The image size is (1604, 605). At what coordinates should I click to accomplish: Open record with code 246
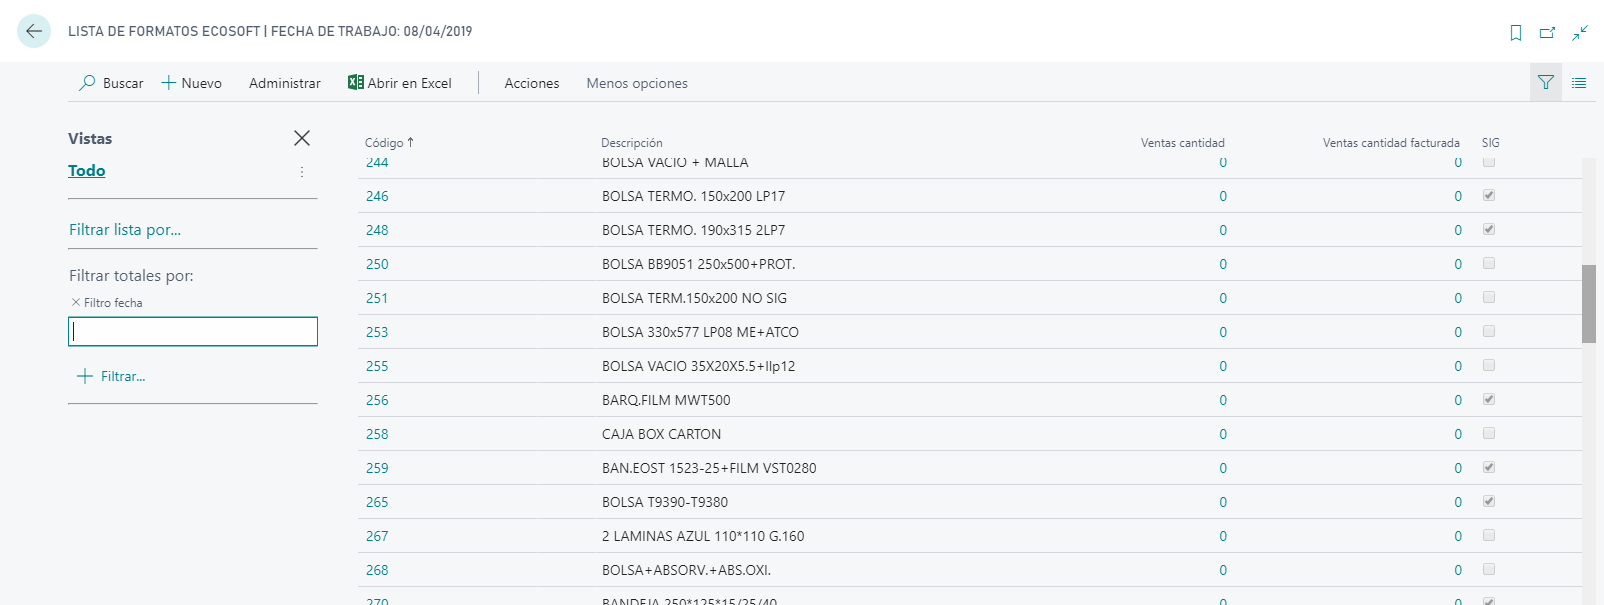(377, 196)
